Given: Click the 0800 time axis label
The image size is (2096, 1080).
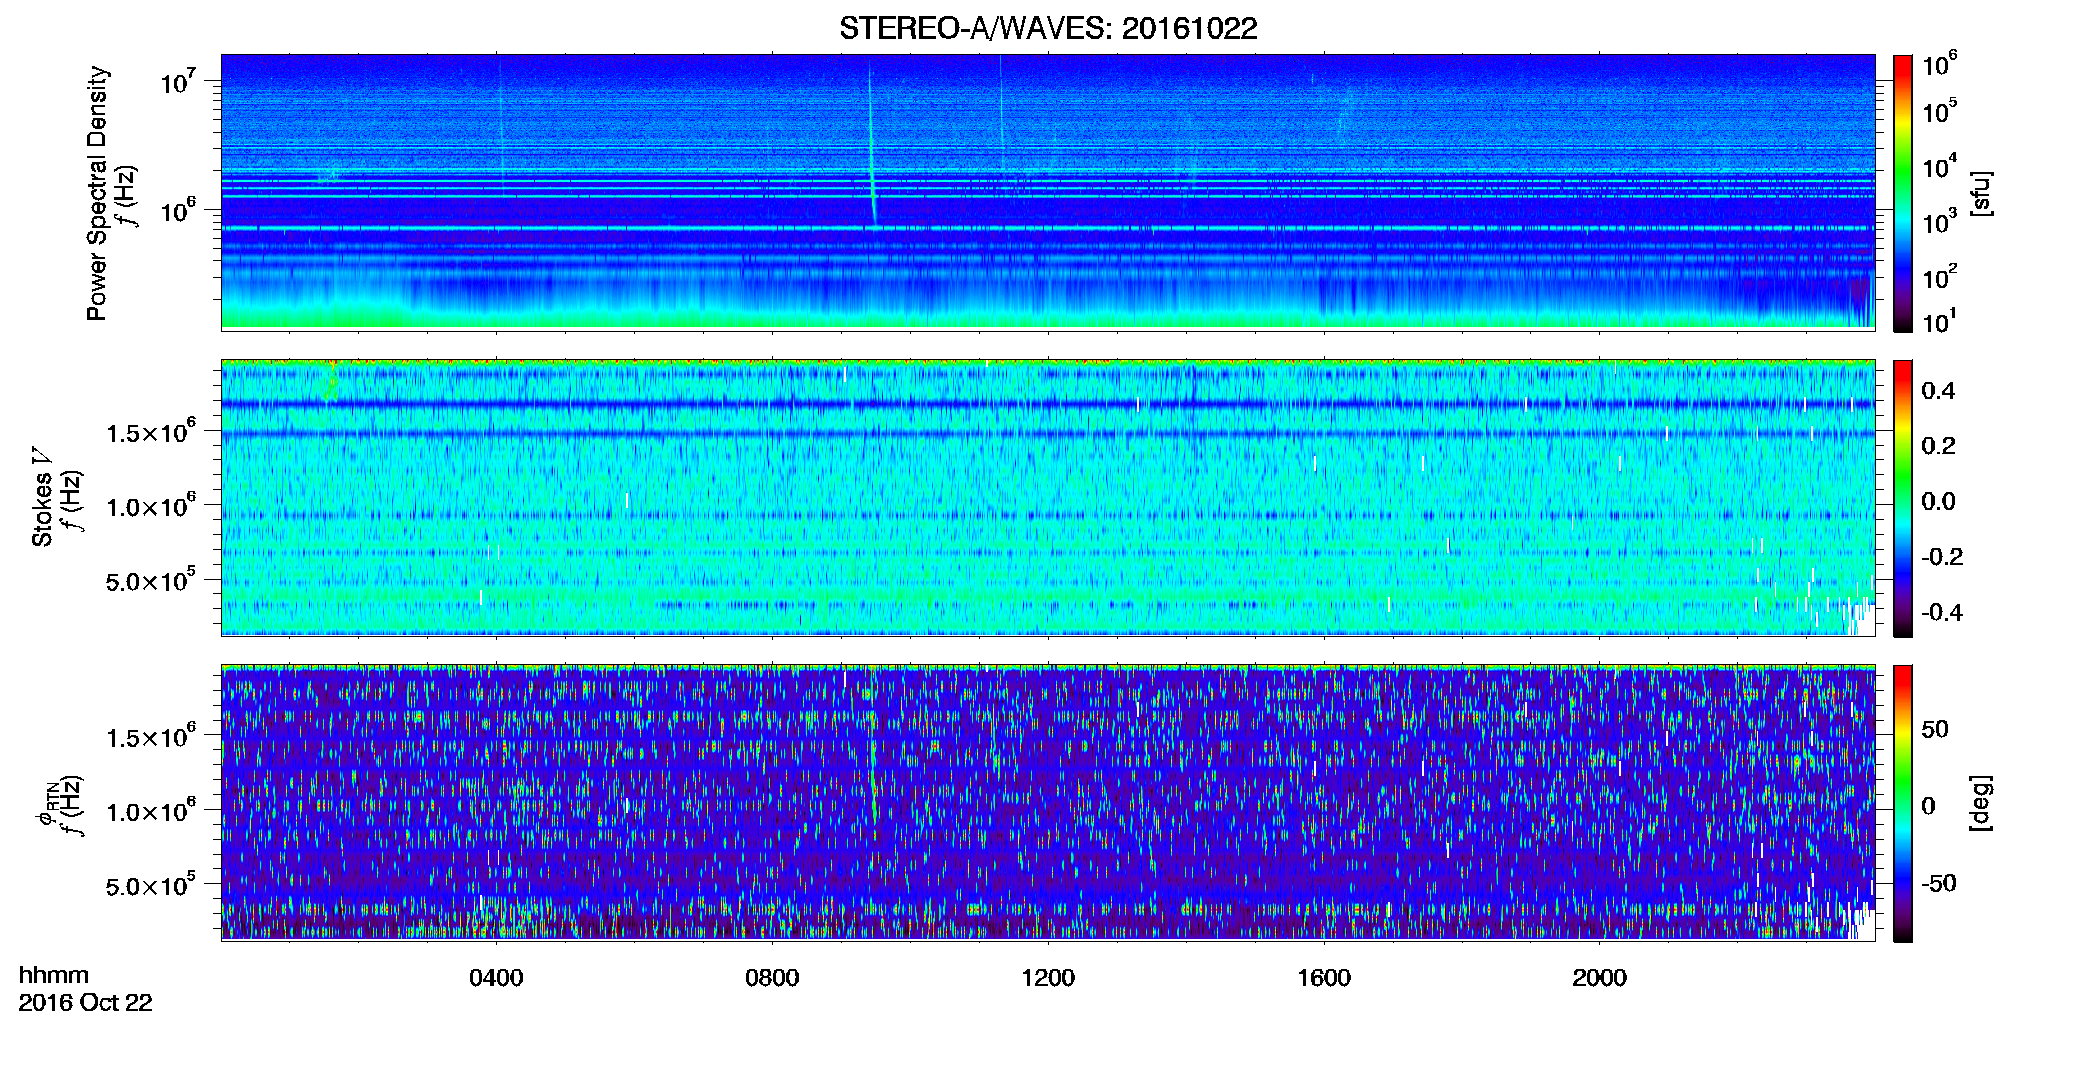Looking at the screenshot, I should point(772,978).
